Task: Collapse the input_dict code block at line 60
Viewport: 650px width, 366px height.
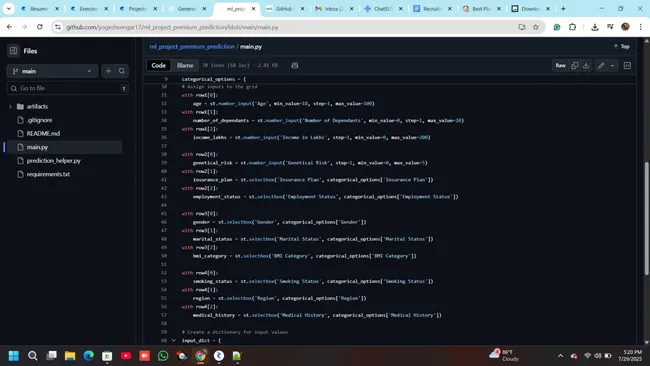Action: pos(174,341)
